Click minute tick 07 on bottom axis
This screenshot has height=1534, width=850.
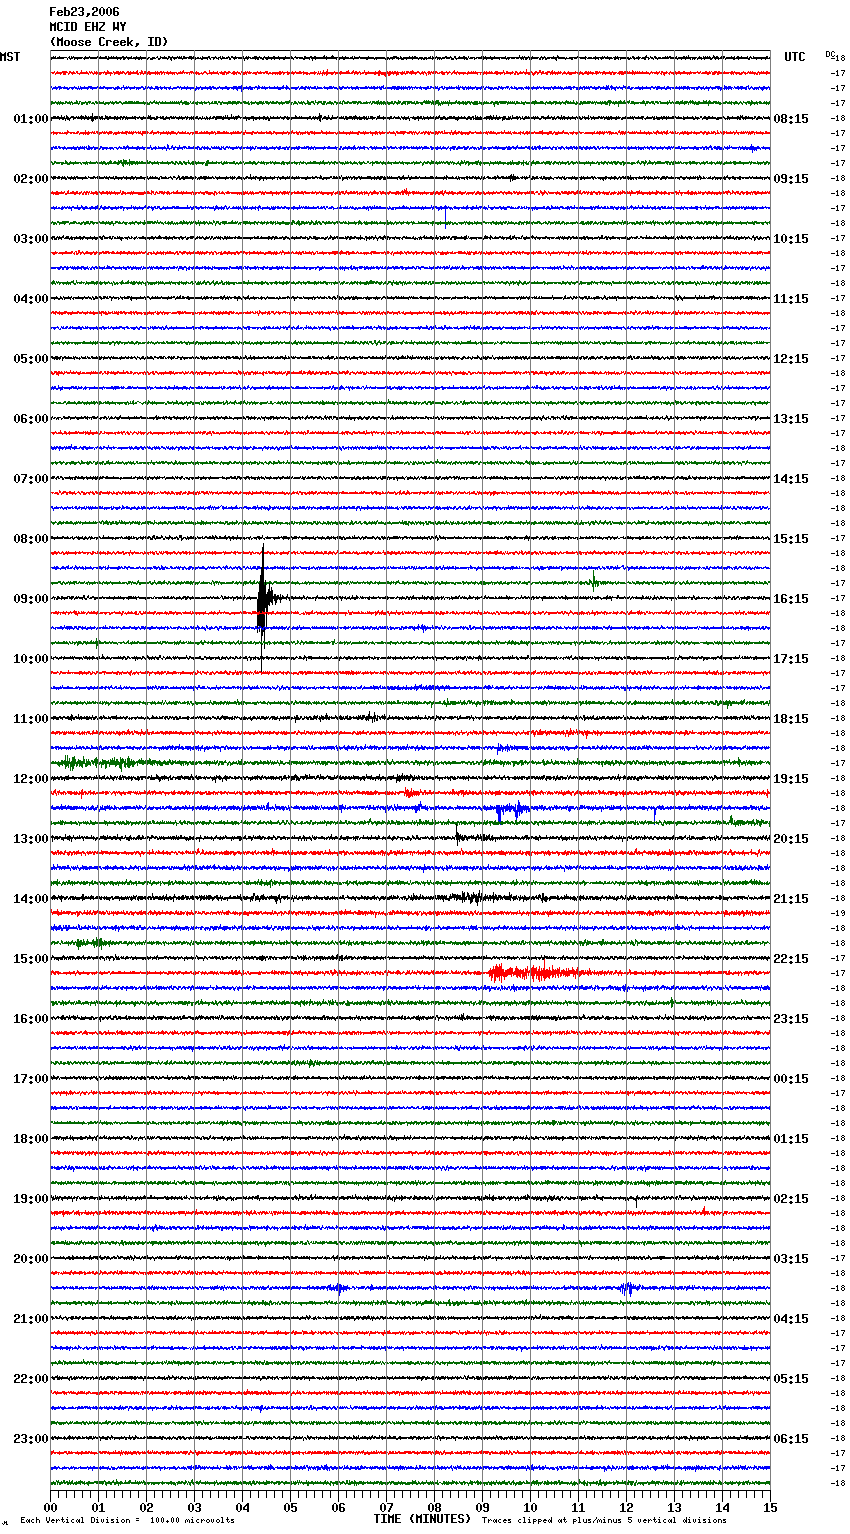click(387, 1507)
